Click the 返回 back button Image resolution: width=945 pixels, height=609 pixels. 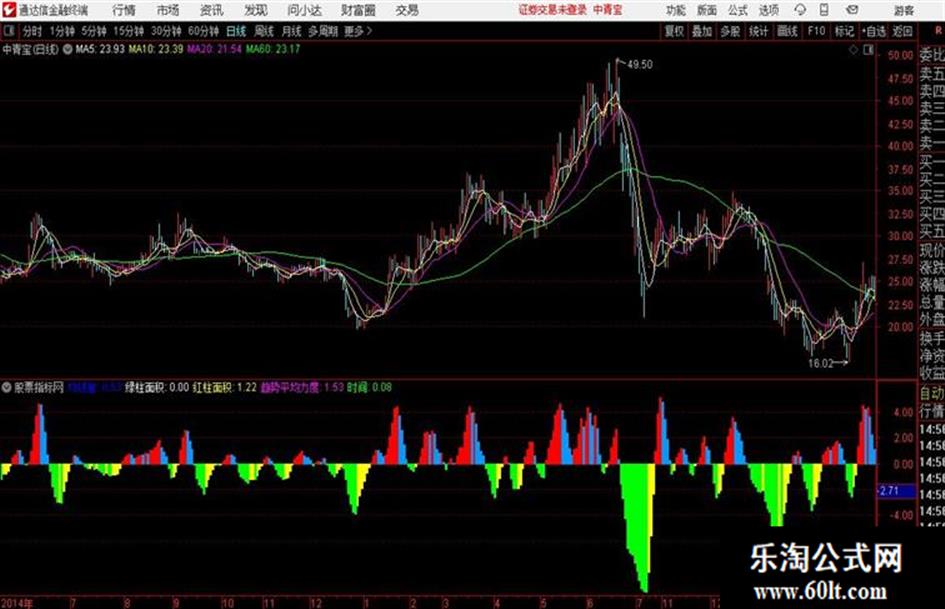(902, 31)
